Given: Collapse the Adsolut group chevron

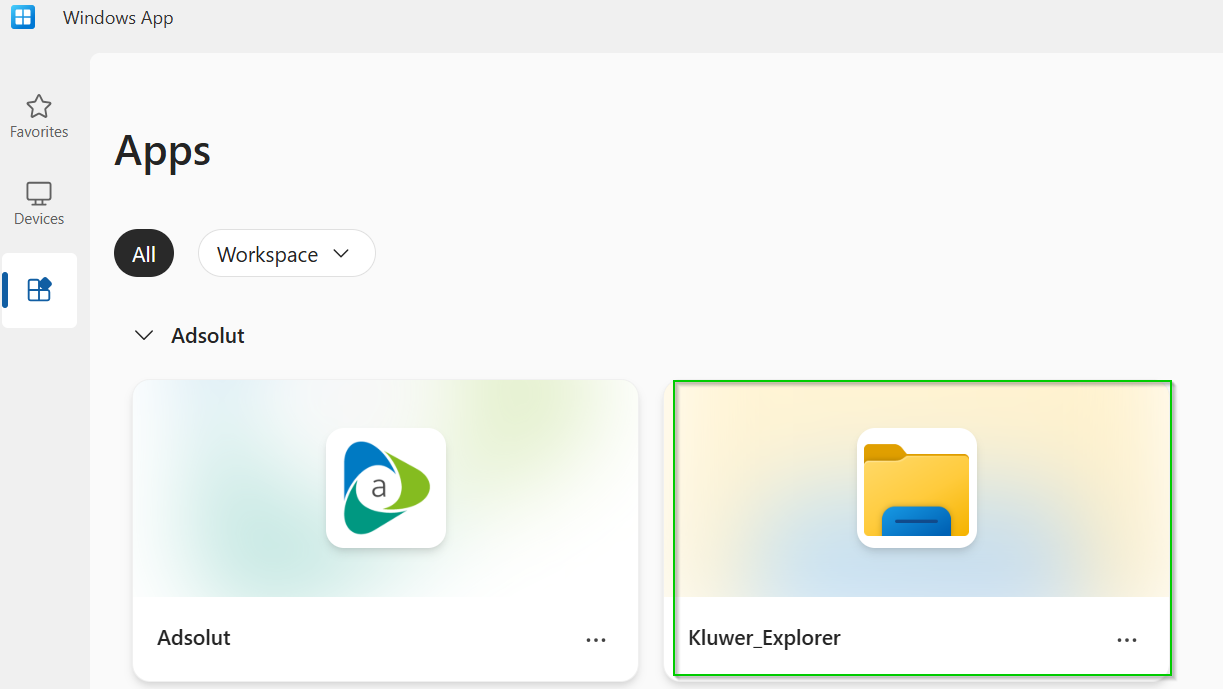Looking at the screenshot, I should pyautogui.click(x=145, y=336).
